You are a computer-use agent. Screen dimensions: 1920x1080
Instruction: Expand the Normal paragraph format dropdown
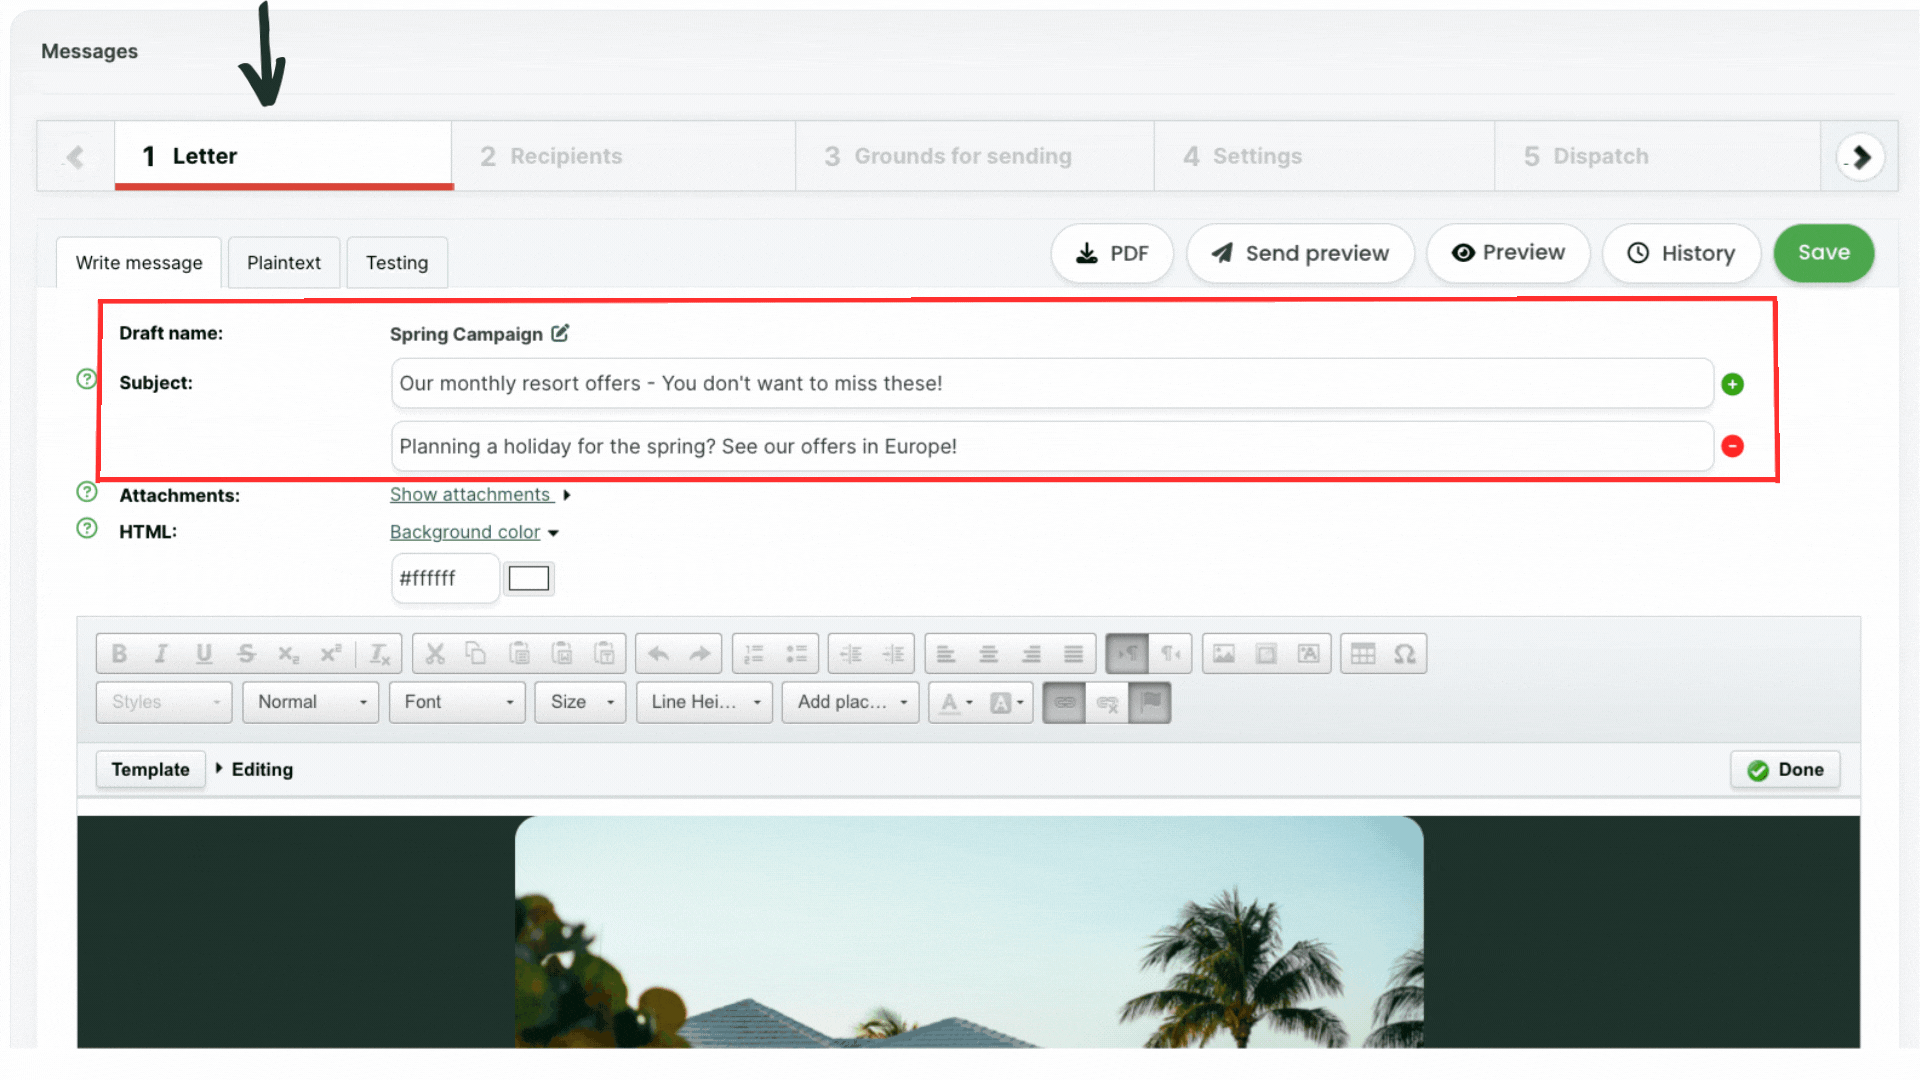pyautogui.click(x=310, y=702)
